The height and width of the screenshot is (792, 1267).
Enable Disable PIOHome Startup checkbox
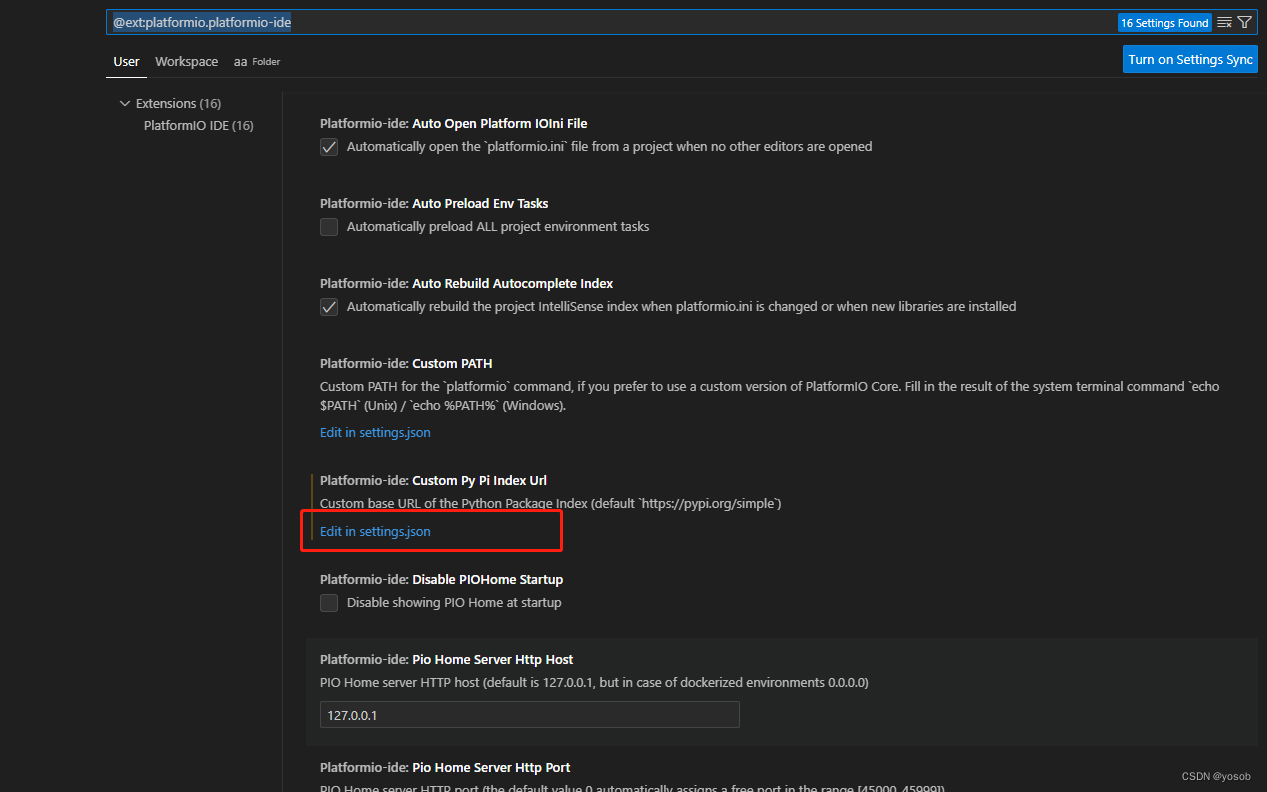coord(329,603)
